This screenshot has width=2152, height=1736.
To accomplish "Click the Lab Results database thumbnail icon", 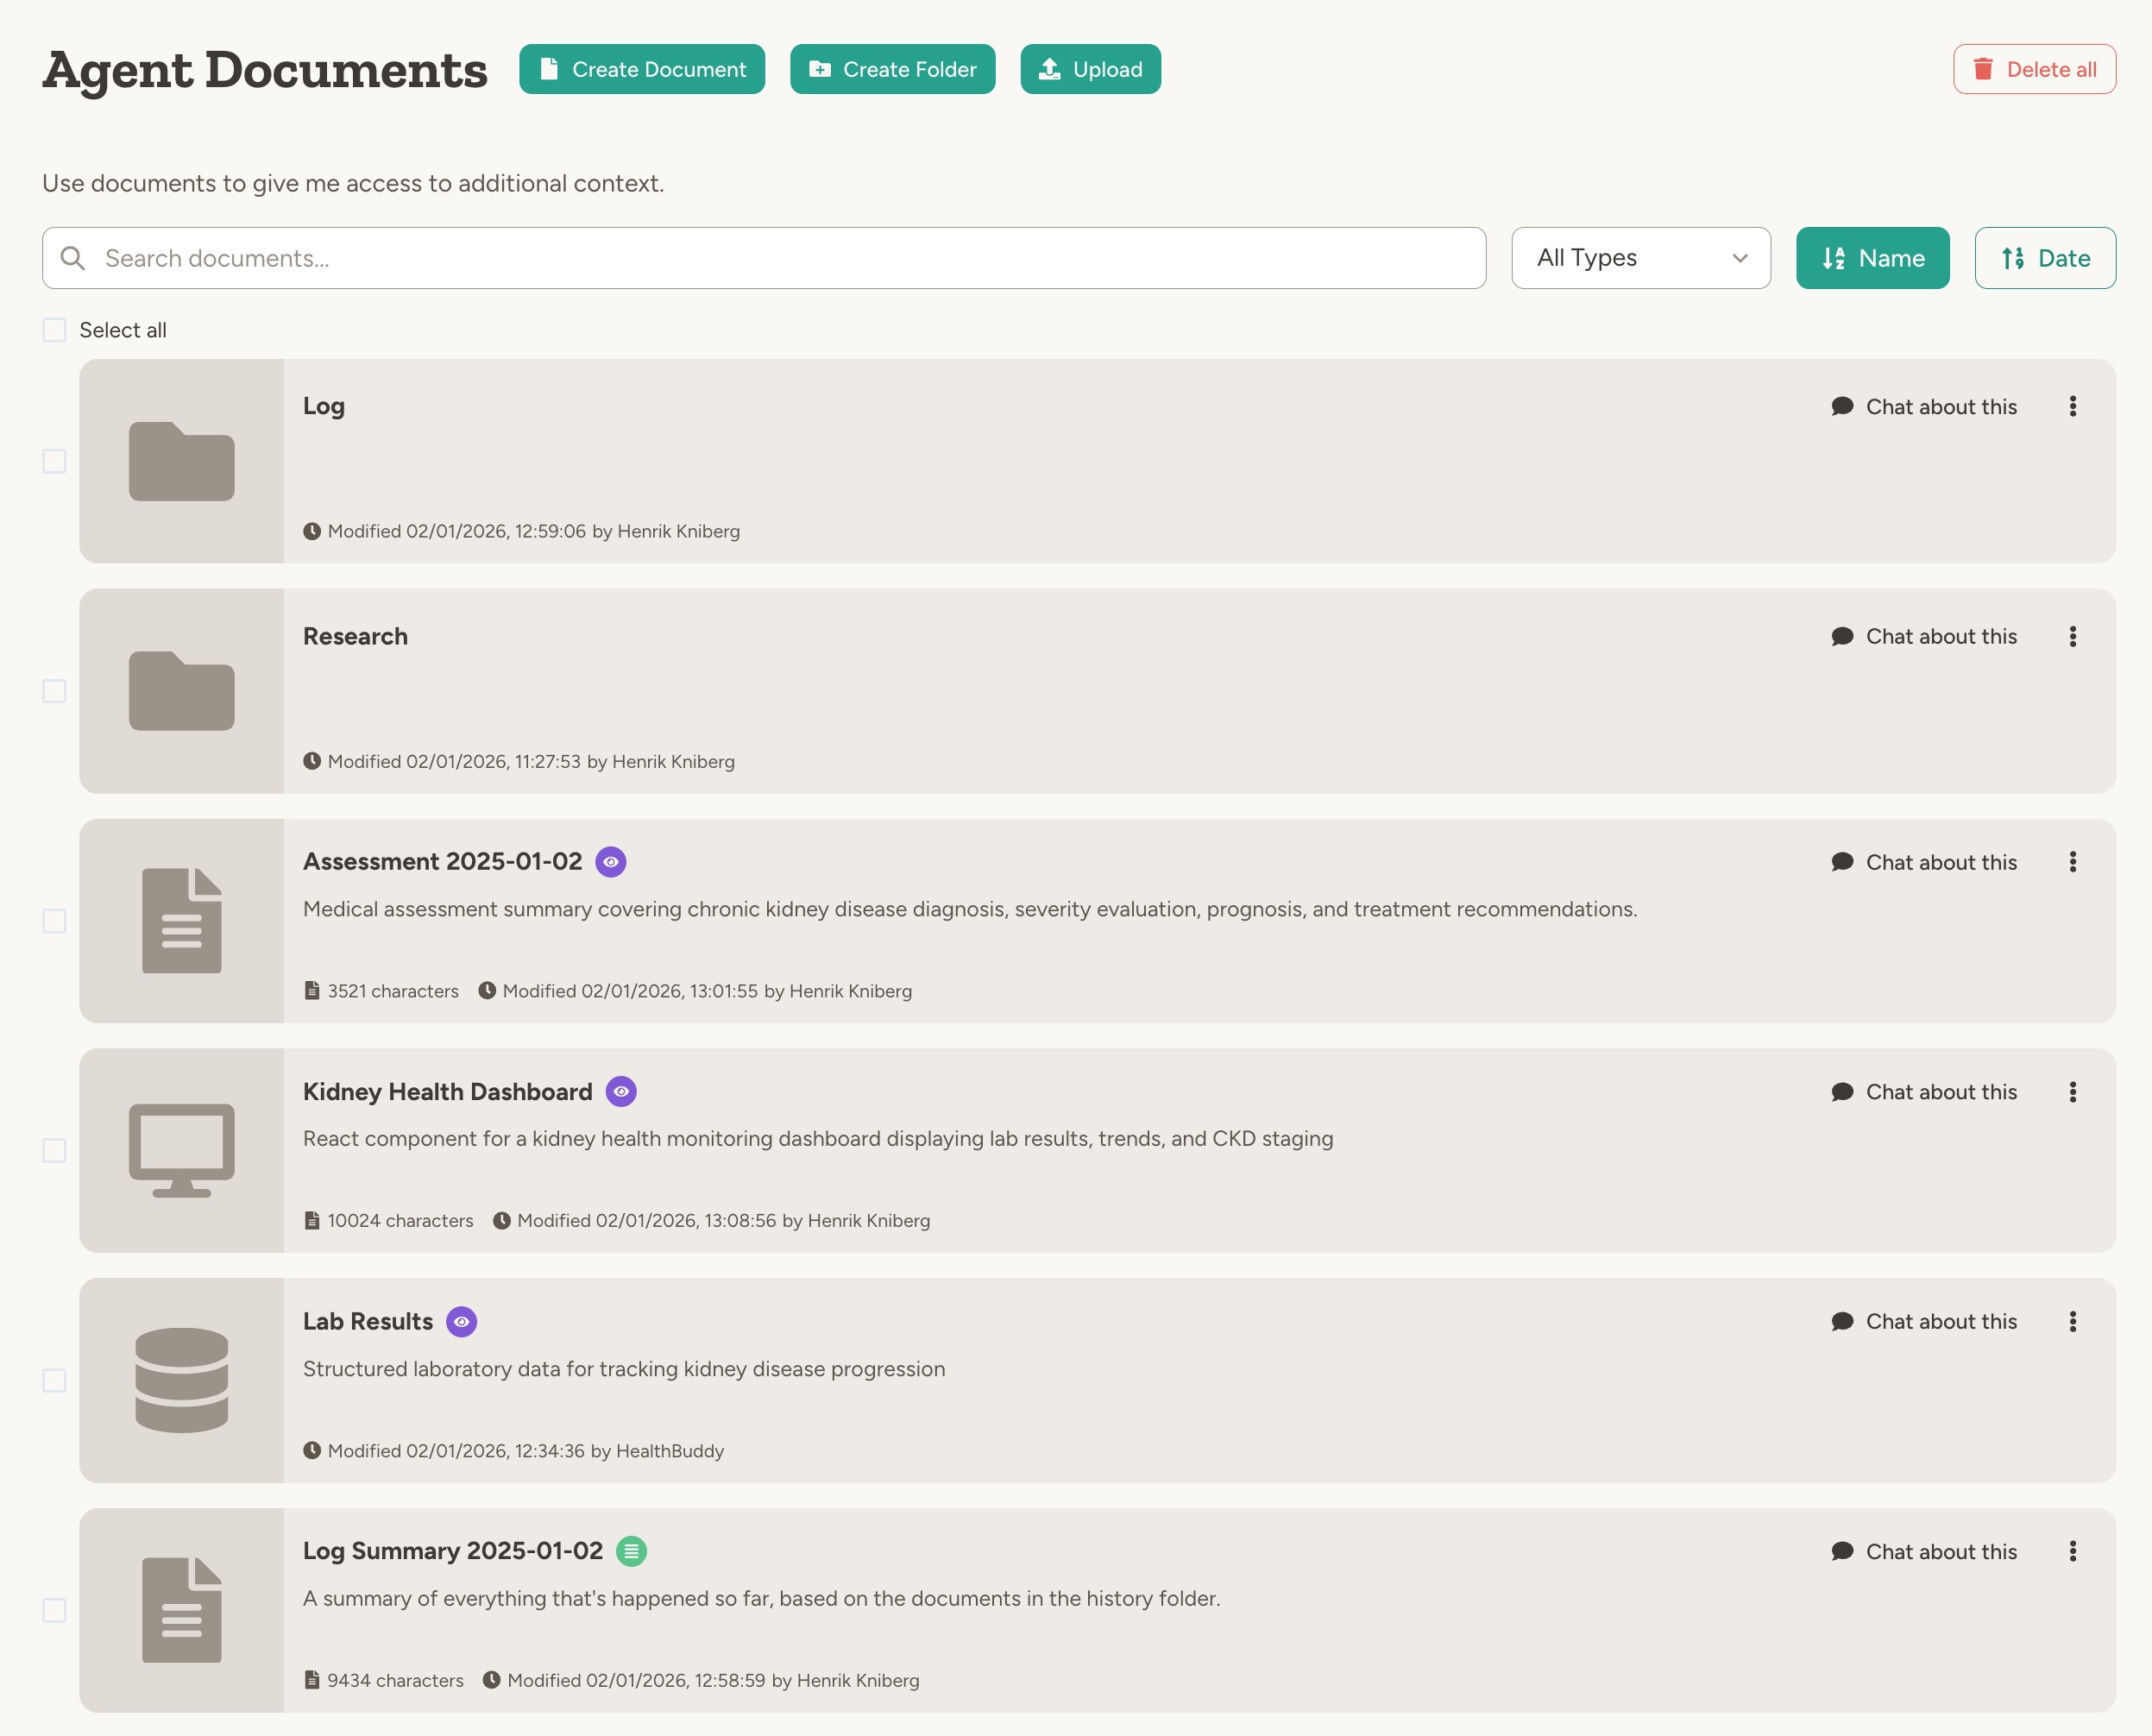I will click(x=181, y=1380).
